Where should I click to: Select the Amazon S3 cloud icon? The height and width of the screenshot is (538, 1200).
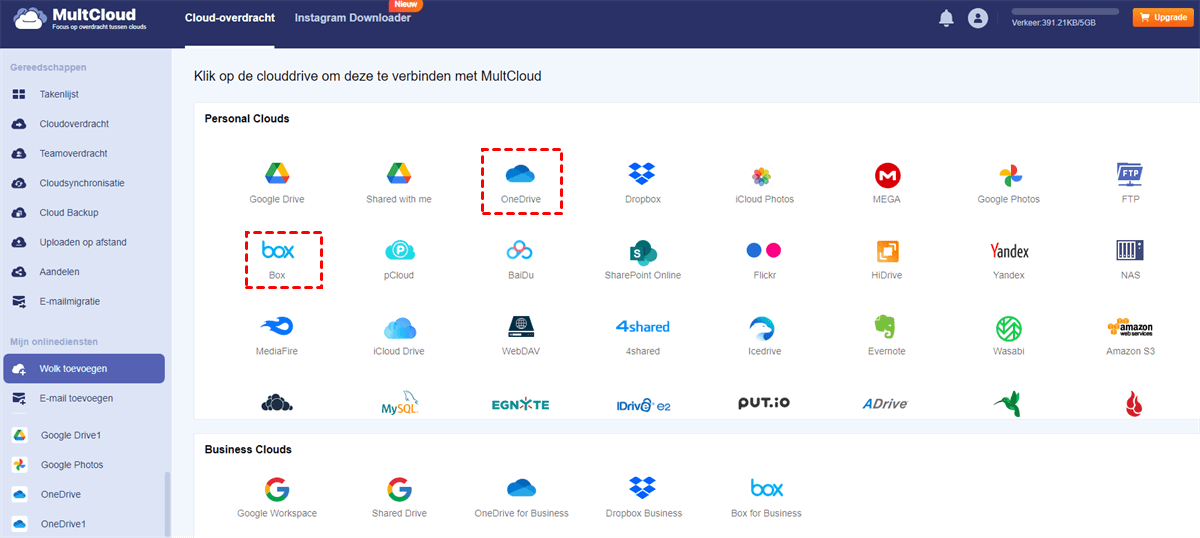(1130, 327)
